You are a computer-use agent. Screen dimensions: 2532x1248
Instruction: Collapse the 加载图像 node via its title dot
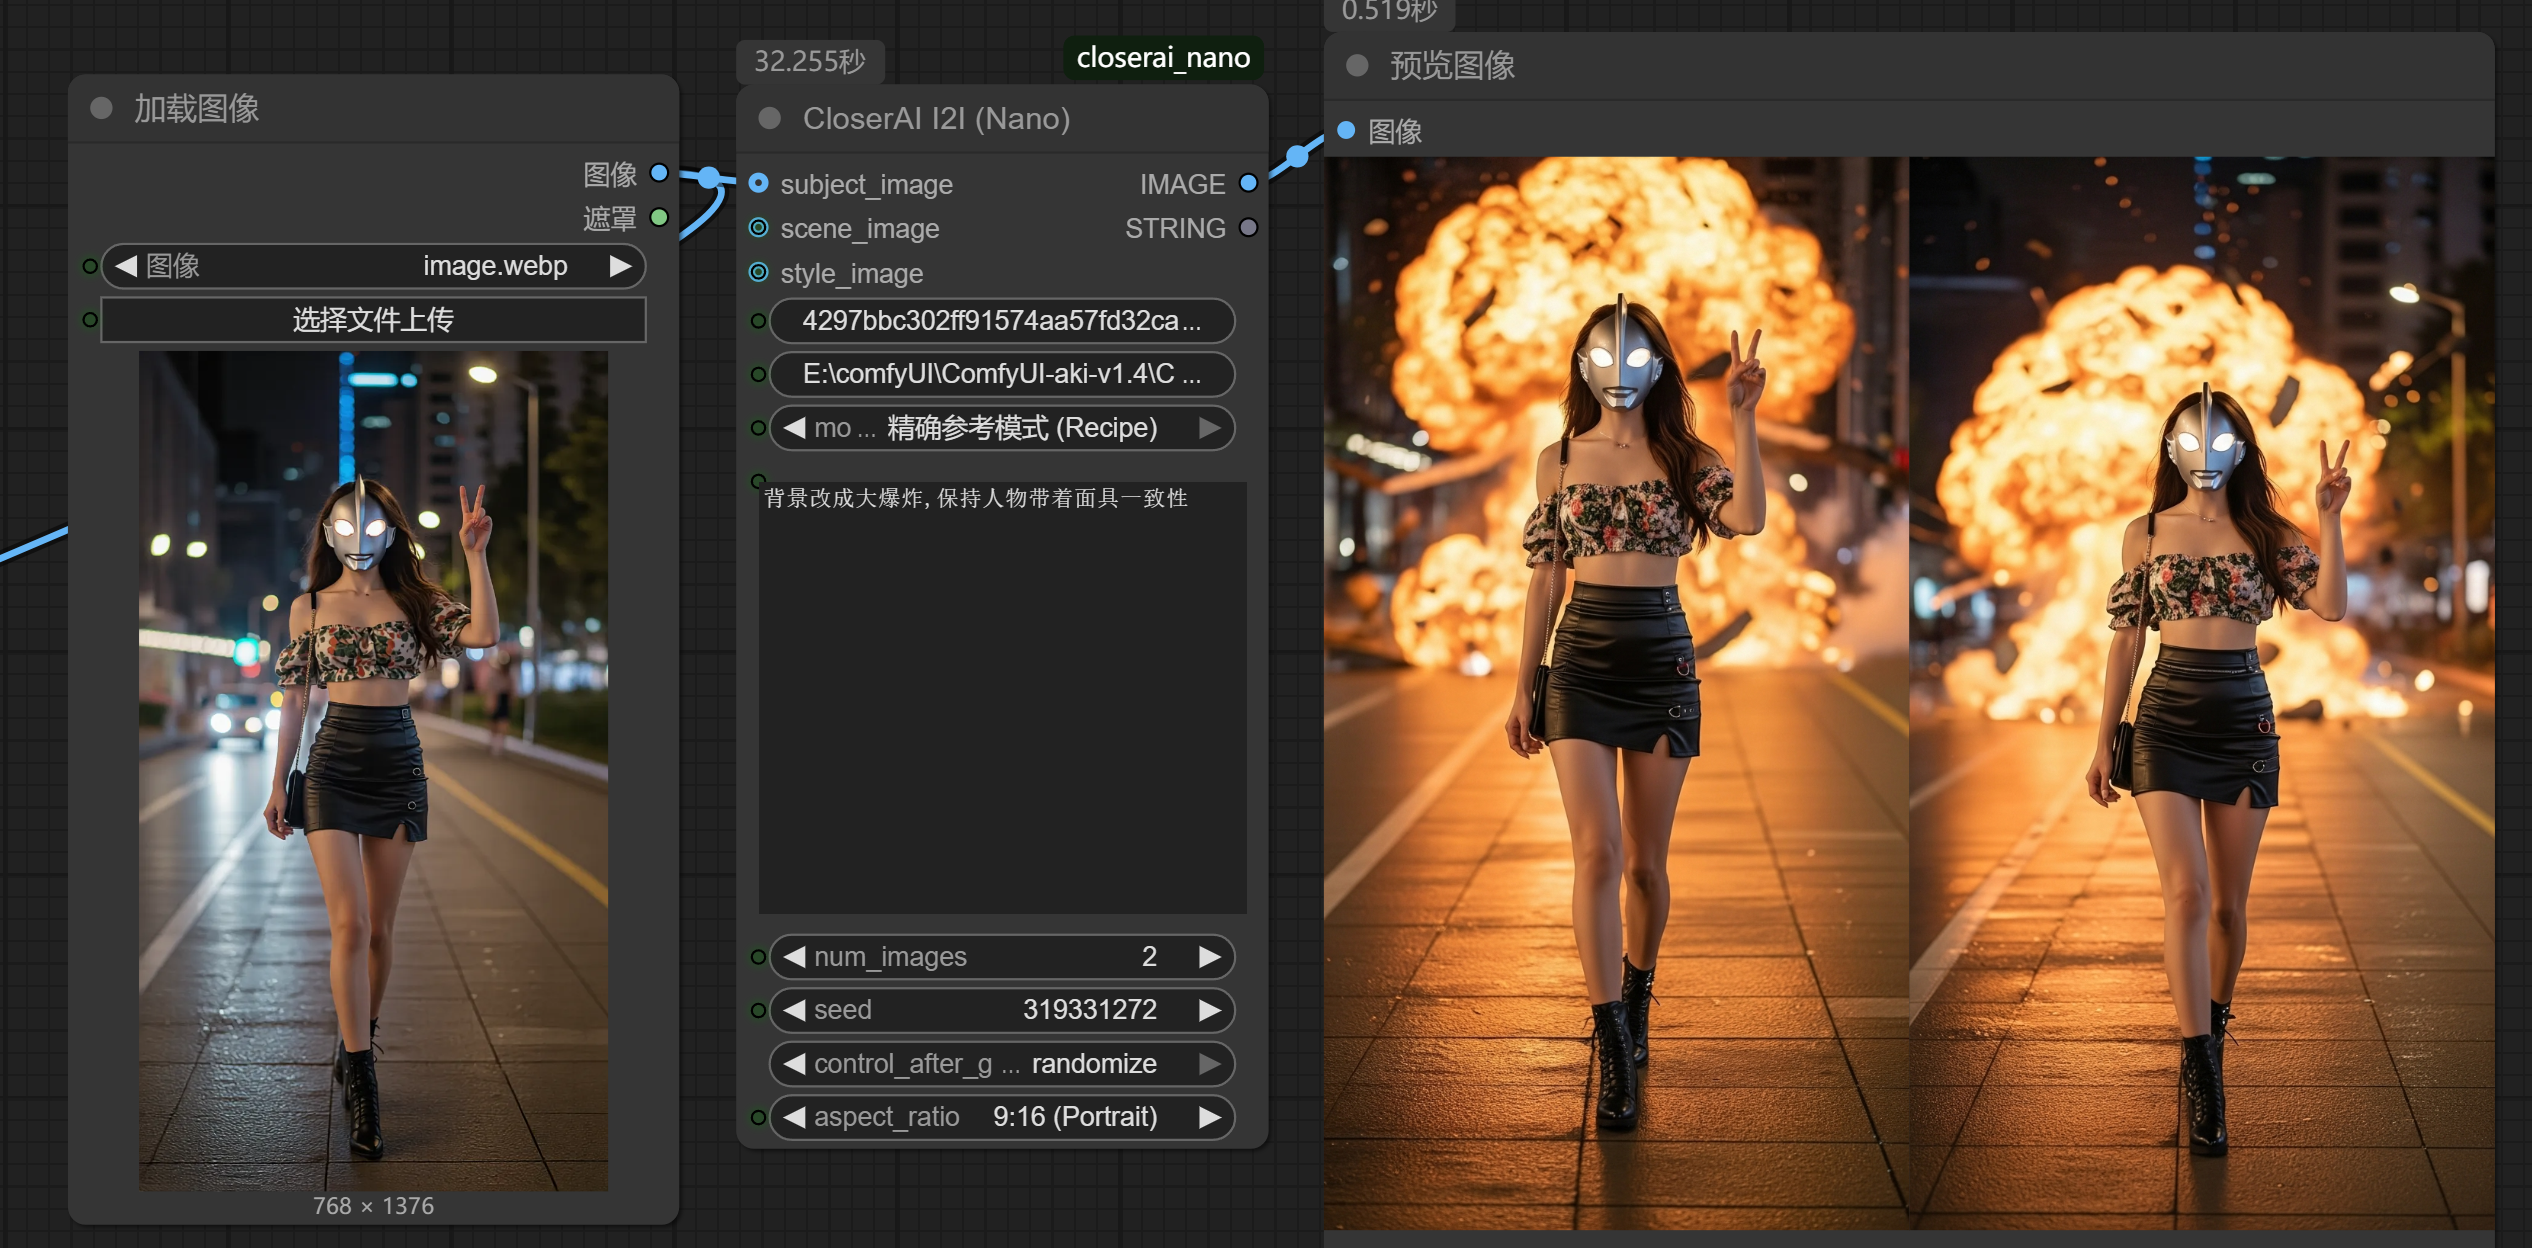(101, 108)
